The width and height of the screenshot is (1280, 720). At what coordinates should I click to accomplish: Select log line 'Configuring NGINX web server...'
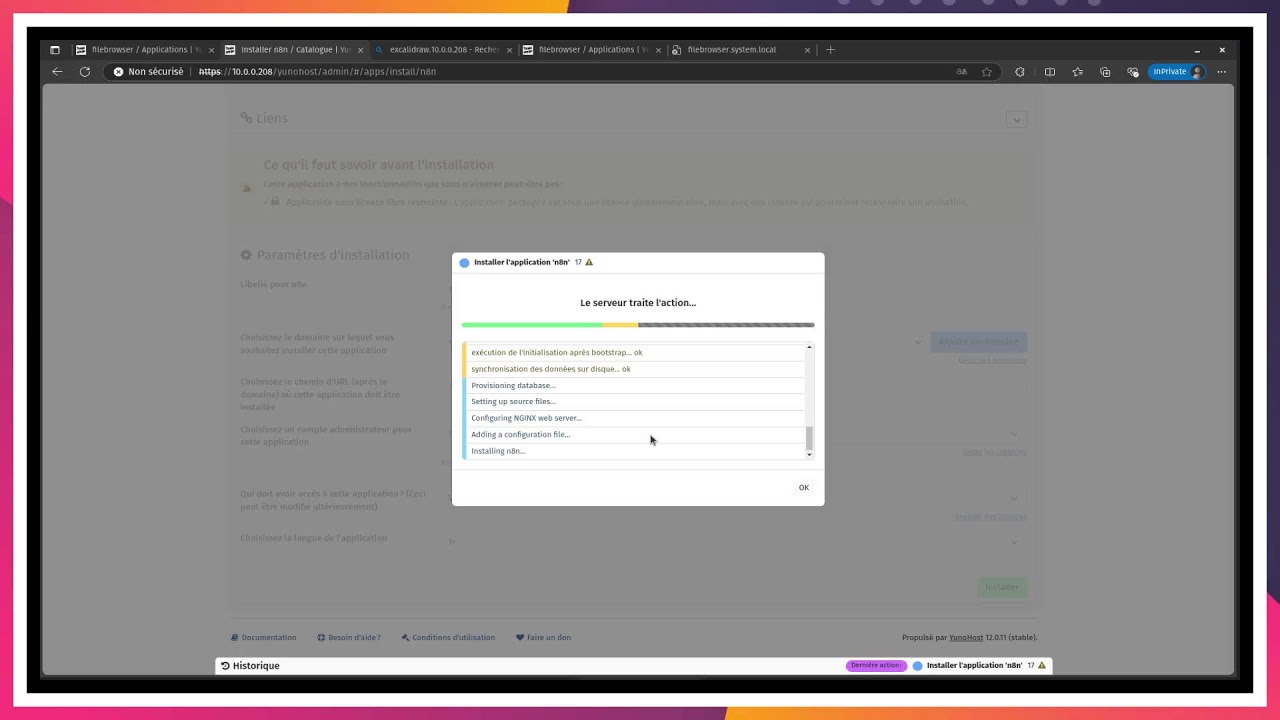click(634, 418)
